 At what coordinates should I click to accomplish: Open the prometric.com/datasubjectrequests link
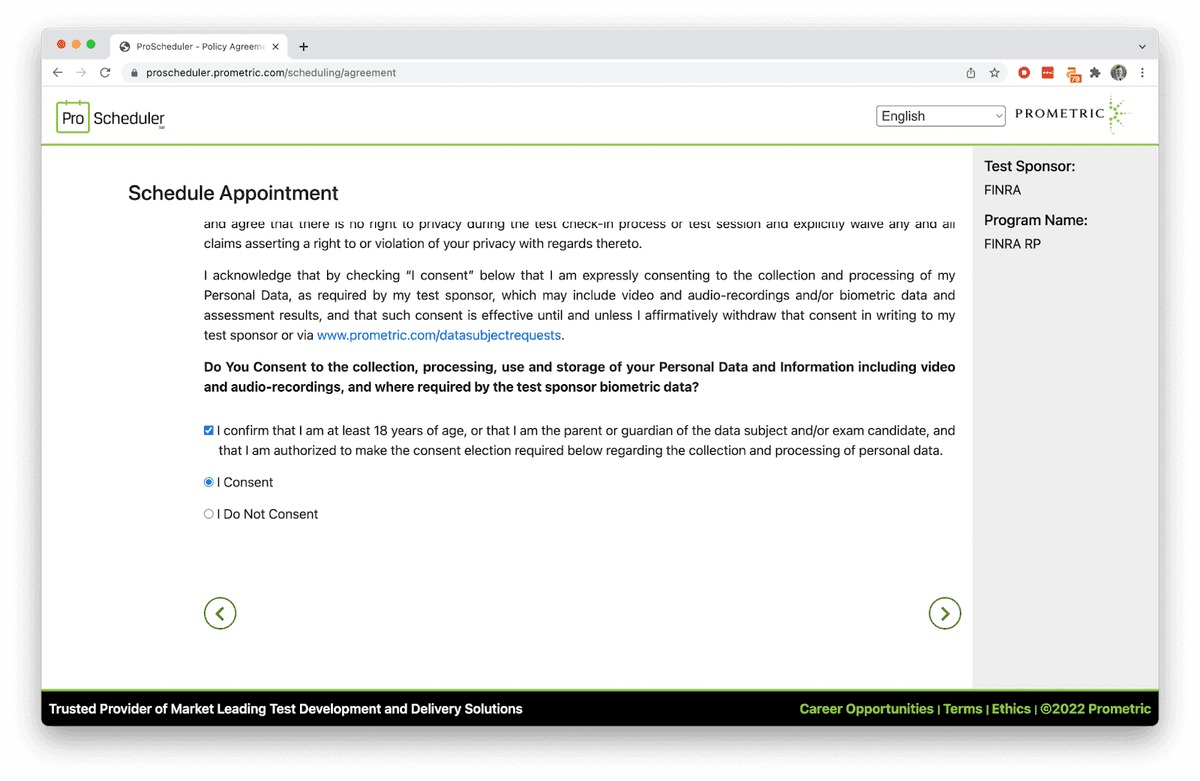pos(439,336)
